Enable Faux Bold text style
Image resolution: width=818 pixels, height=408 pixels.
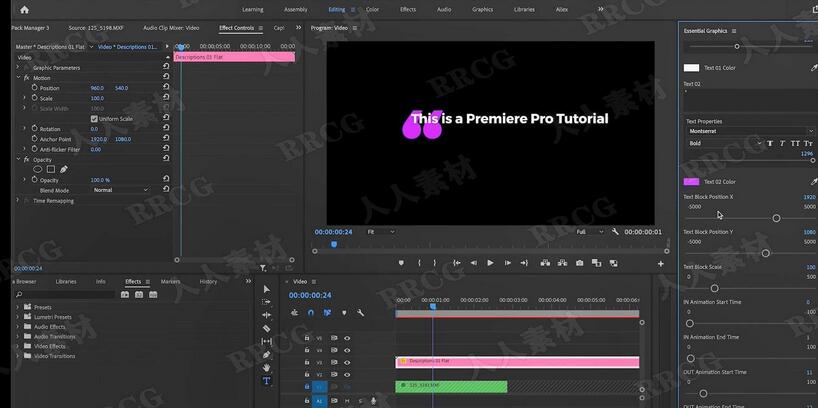pyautogui.click(x=770, y=143)
